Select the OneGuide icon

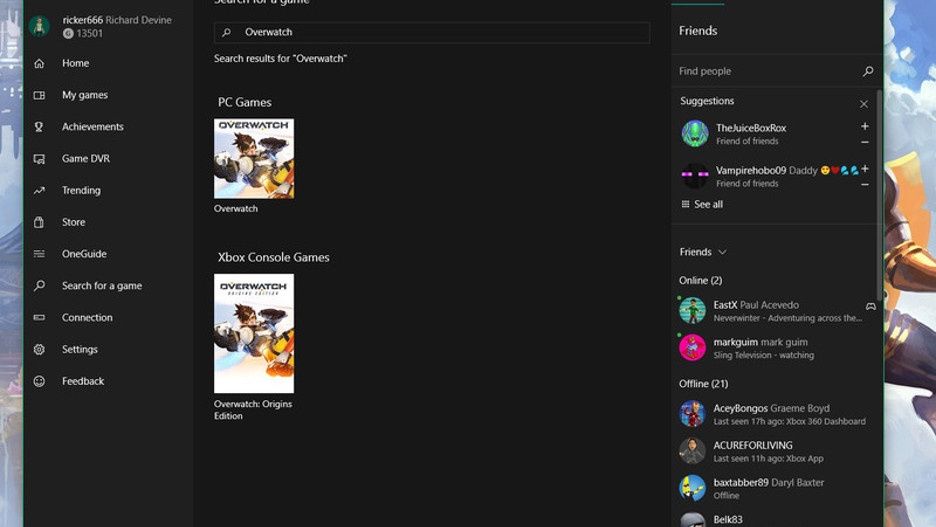tap(39, 254)
